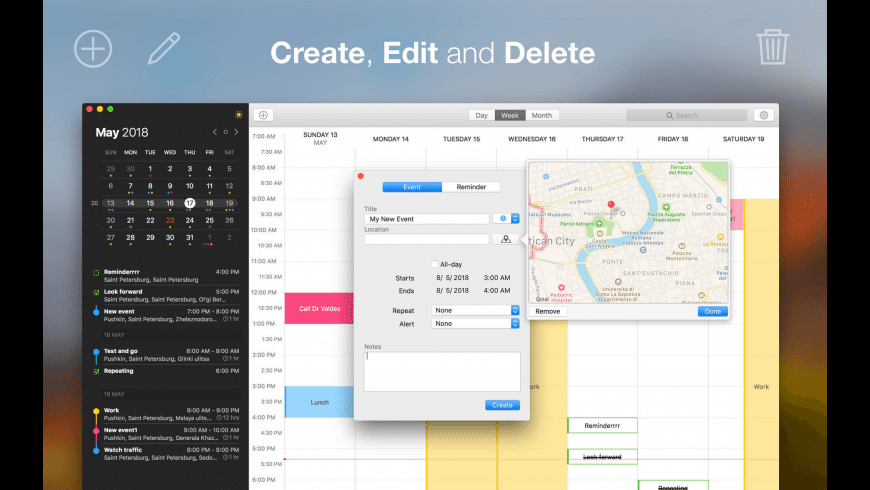Open settings gear in calendar toolbar
Screen dimensions: 870x490
click(764, 115)
